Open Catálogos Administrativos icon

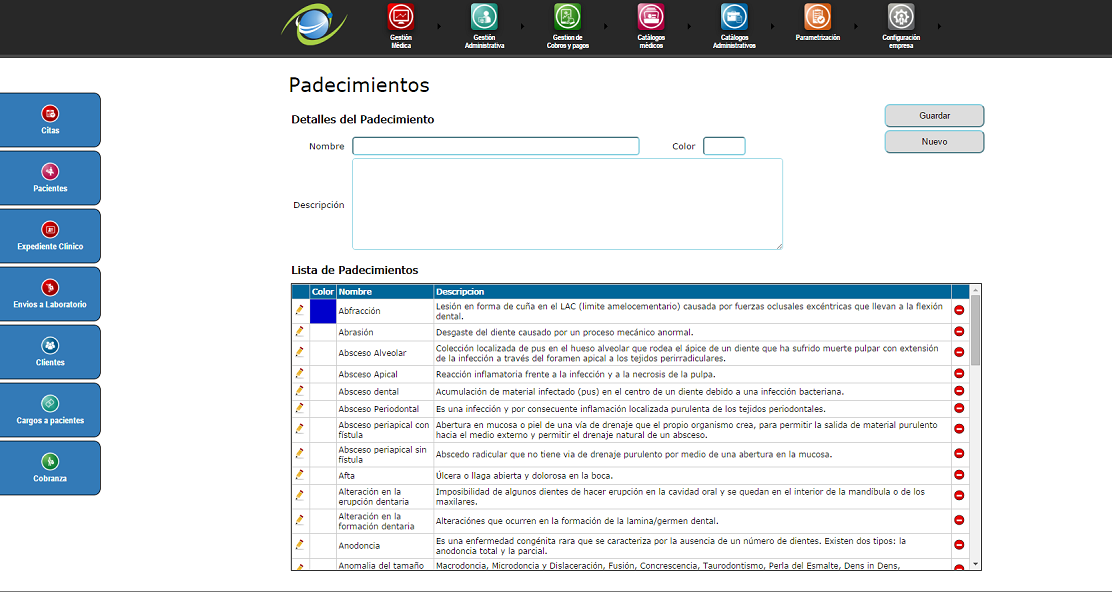click(x=734, y=17)
